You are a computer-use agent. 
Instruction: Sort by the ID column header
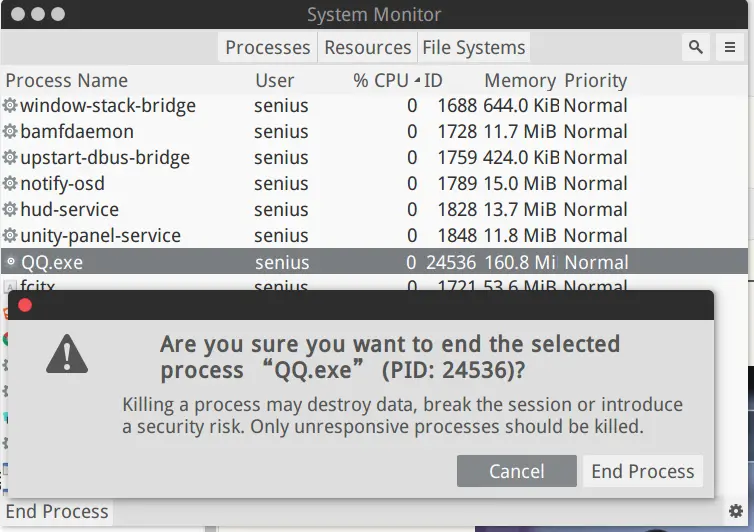[433, 81]
